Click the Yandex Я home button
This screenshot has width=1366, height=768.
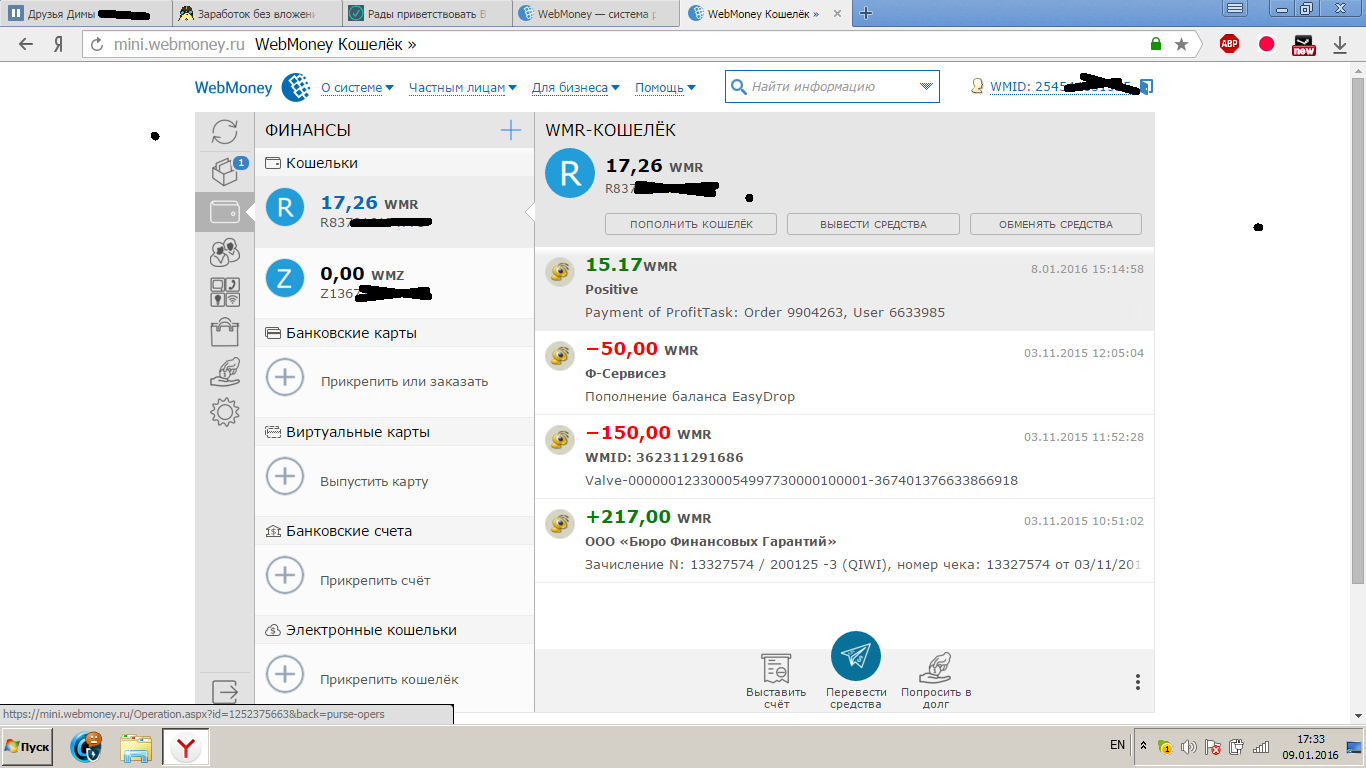point(59,44)
